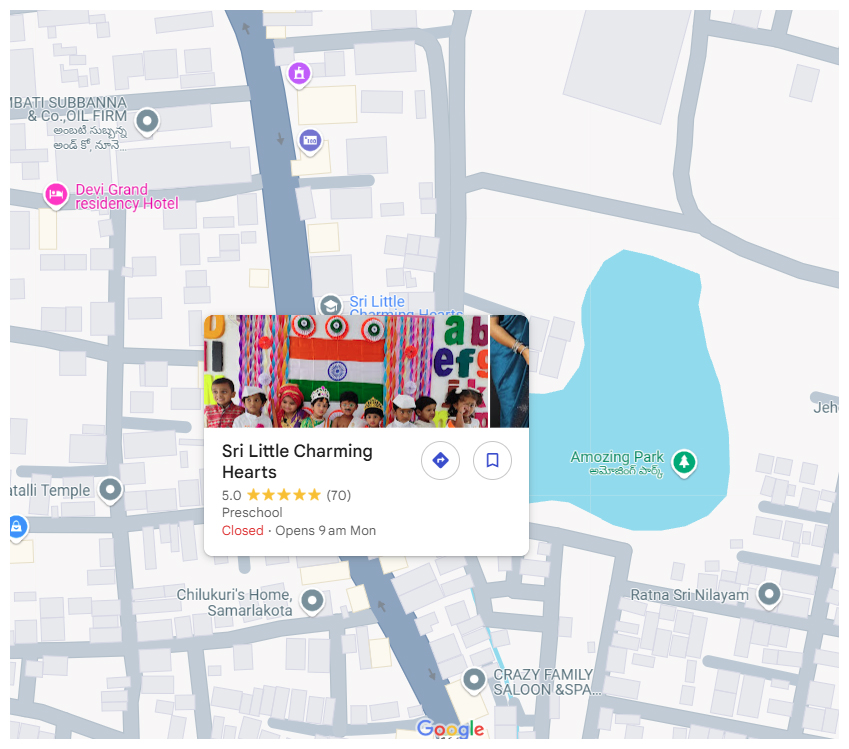Open Devi Grand residency Hotel pin

point(56,196)
